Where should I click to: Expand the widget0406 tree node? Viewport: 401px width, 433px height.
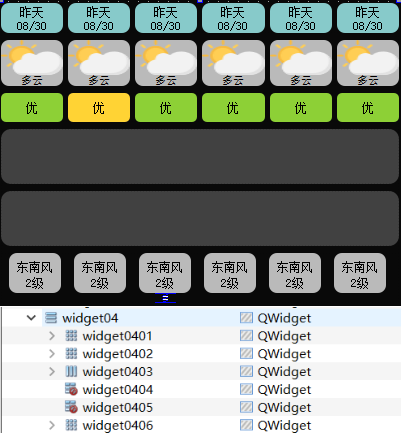[52, 425]
